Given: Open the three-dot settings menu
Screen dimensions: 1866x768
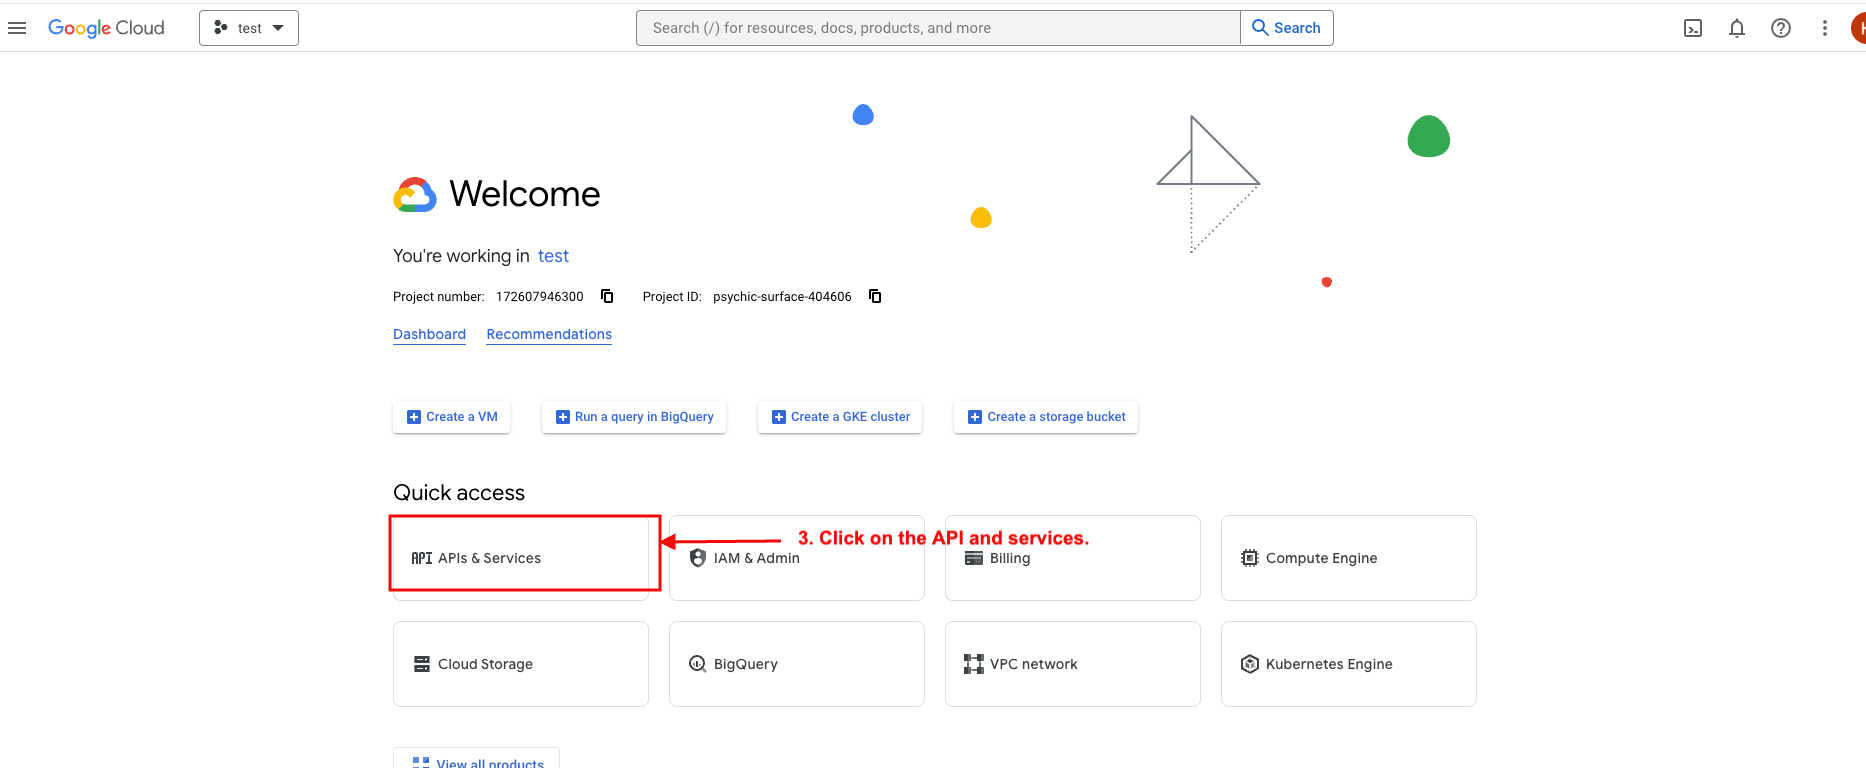Looking at the screenshot, I should pos(1825,28).
